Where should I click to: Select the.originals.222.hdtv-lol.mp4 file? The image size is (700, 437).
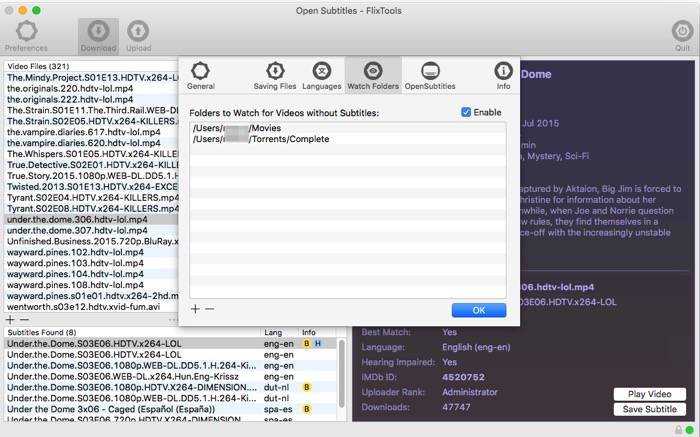(92, 99)
